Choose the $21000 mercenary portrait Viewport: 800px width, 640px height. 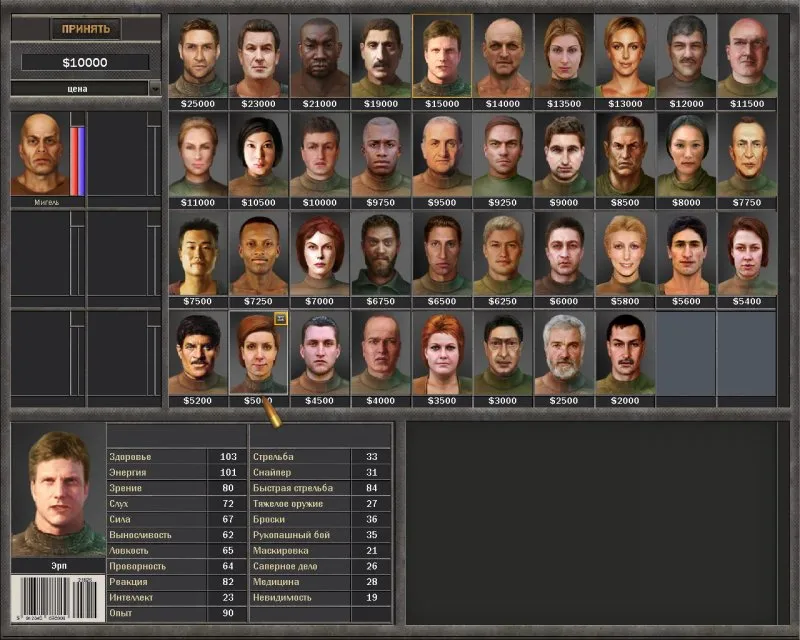pyautogui.click(x=320, y=56)
